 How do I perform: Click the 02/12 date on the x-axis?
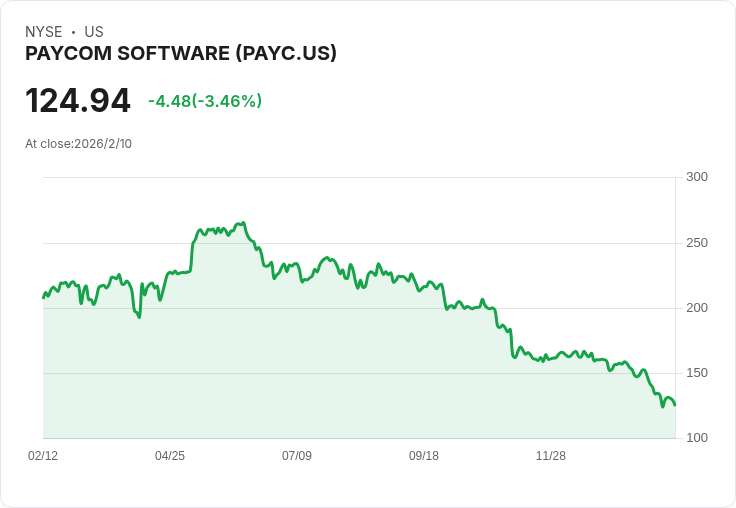tap(43, 456)
